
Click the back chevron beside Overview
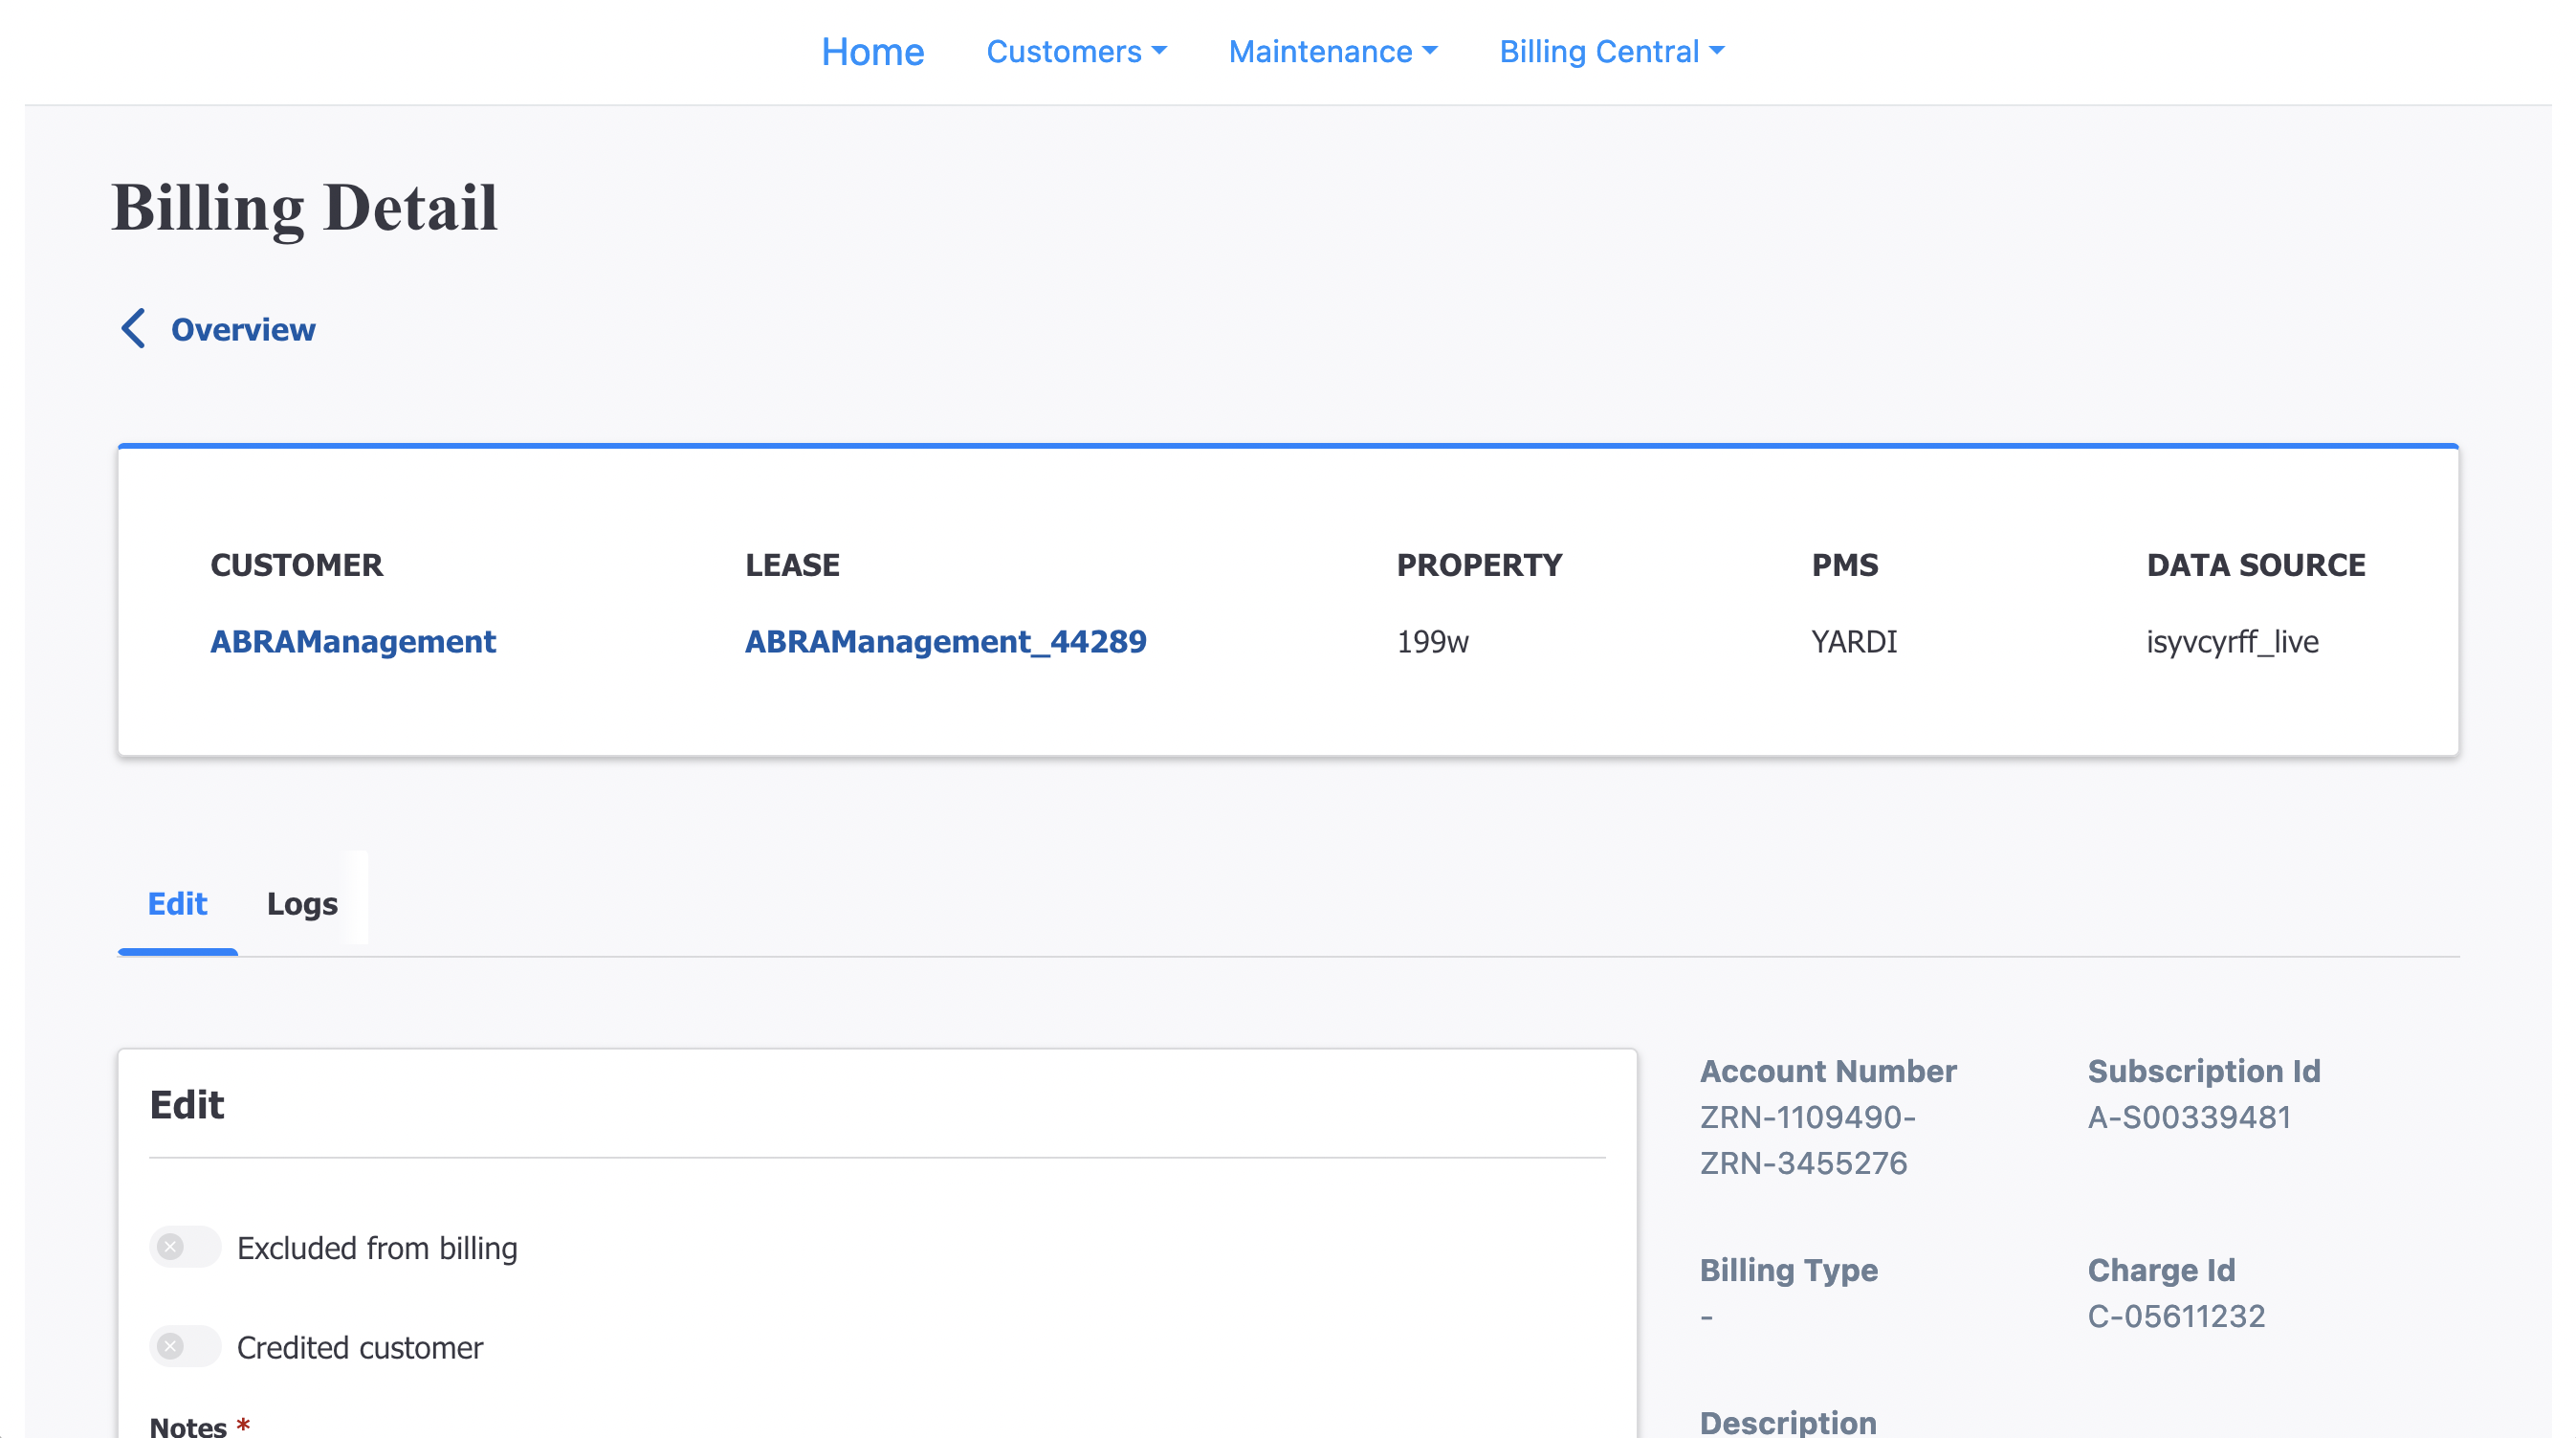[133, 328]
